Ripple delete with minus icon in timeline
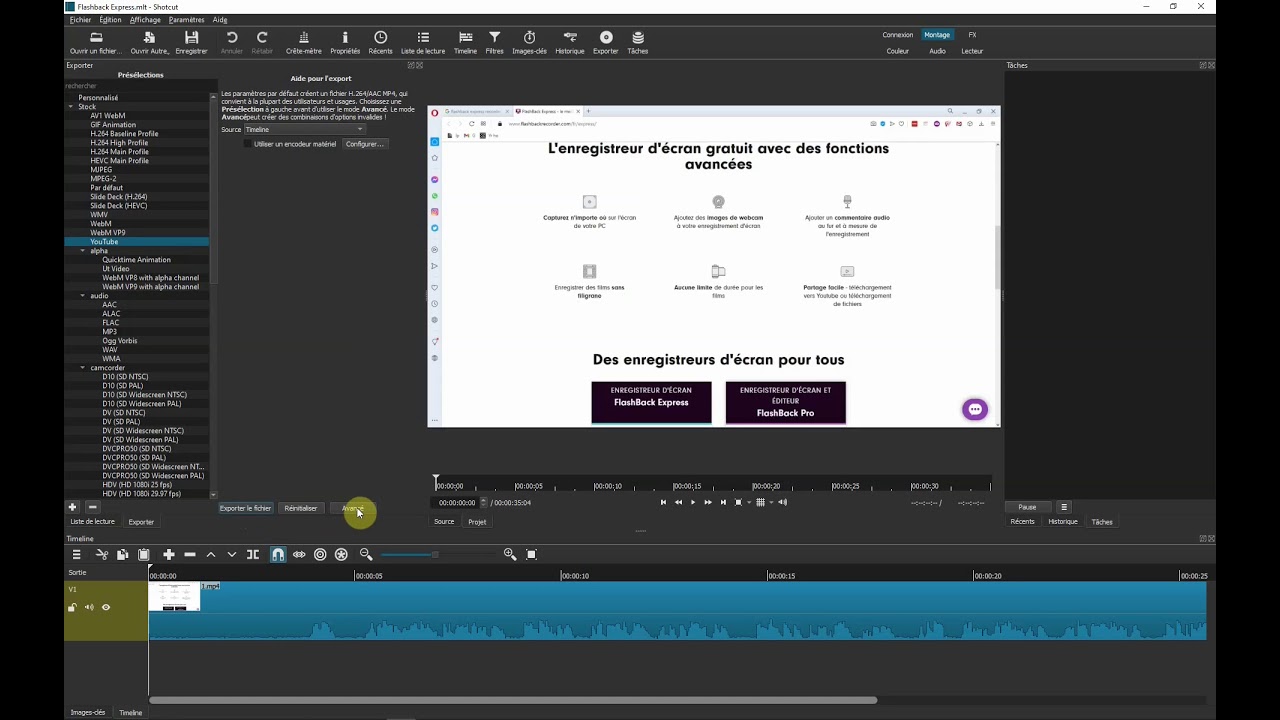 tap(189, 554)
